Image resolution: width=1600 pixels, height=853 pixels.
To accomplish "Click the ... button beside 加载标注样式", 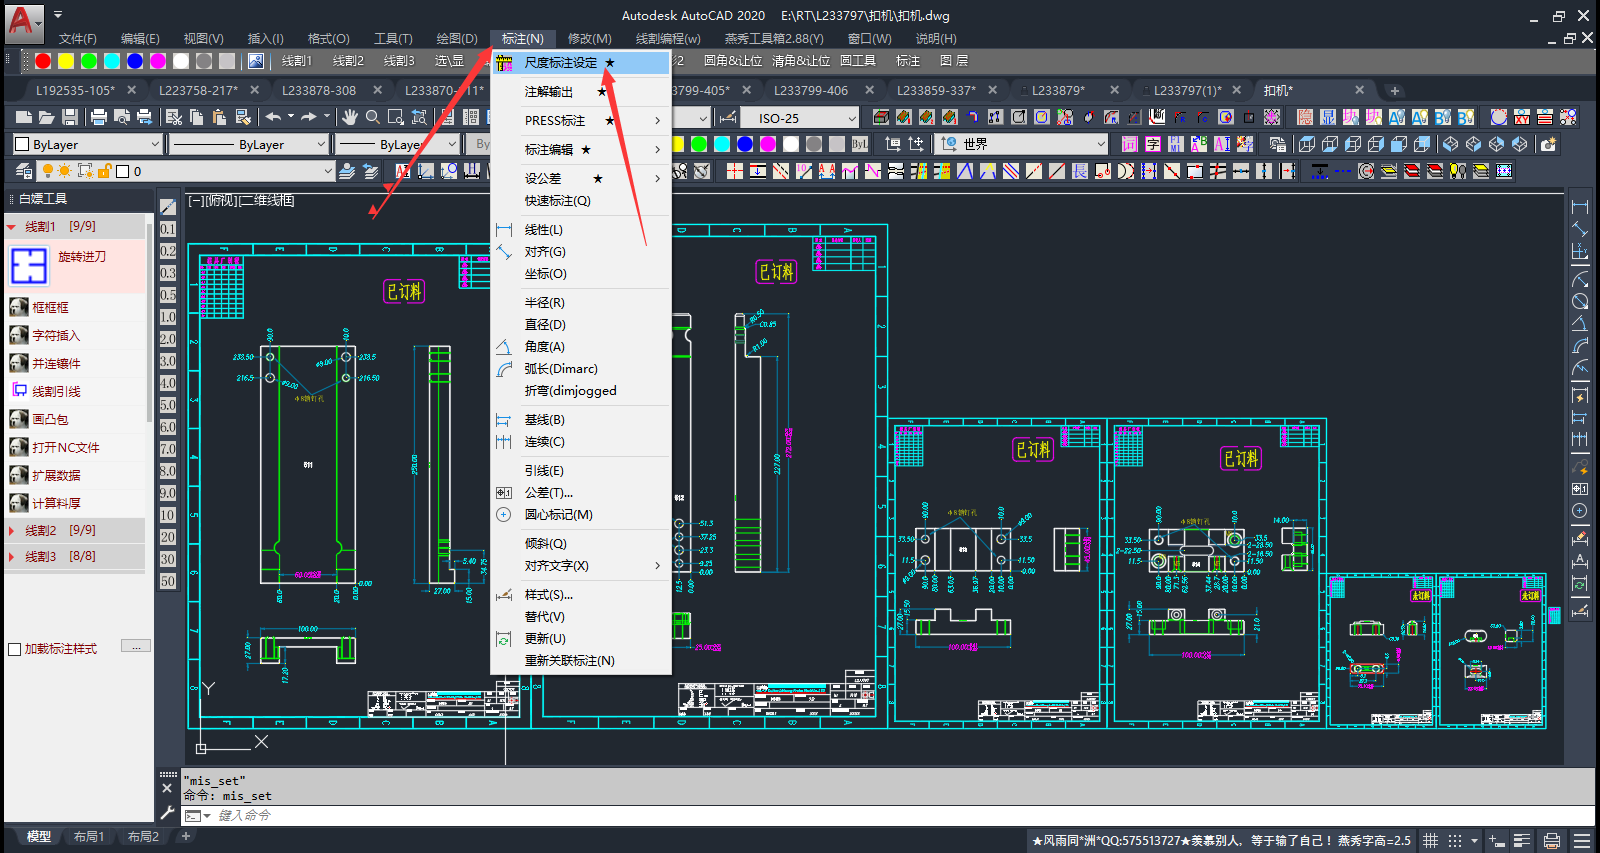I will pyautogui.click(x=136, y=646).
